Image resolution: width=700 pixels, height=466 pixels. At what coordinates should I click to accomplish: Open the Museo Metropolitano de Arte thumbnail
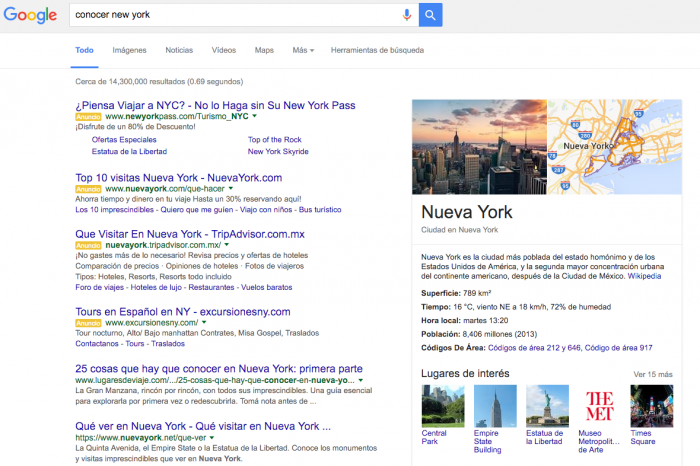[600, 405]
